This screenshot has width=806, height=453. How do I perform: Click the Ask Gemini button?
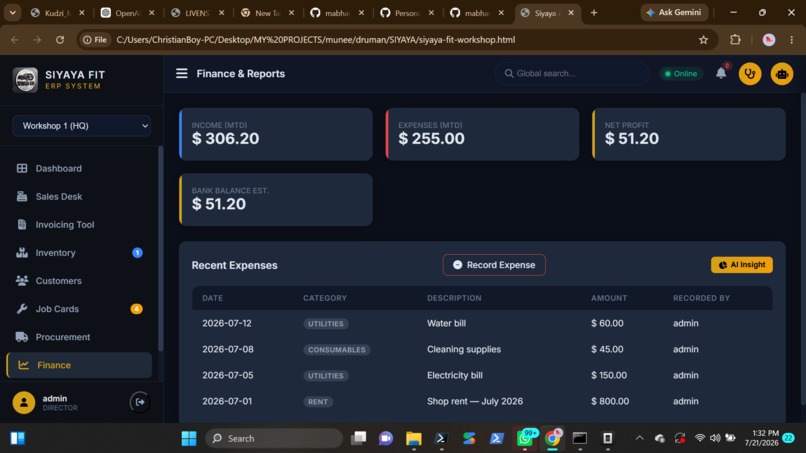tap(674, 12)
